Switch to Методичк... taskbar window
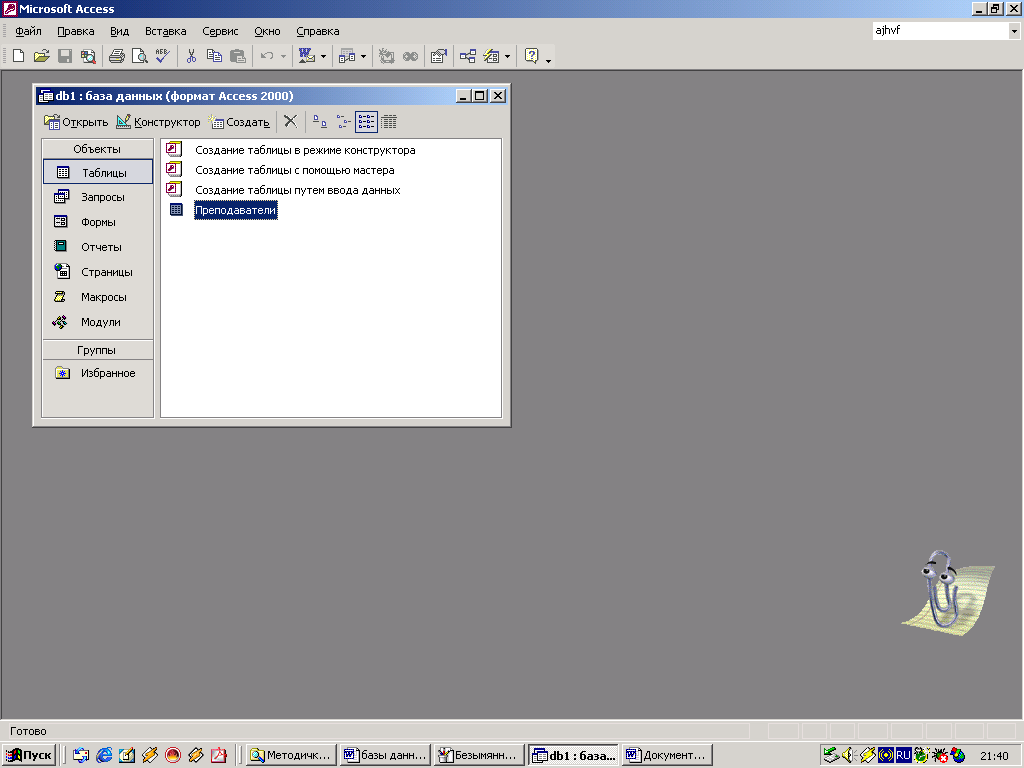 tap(291, 755)
